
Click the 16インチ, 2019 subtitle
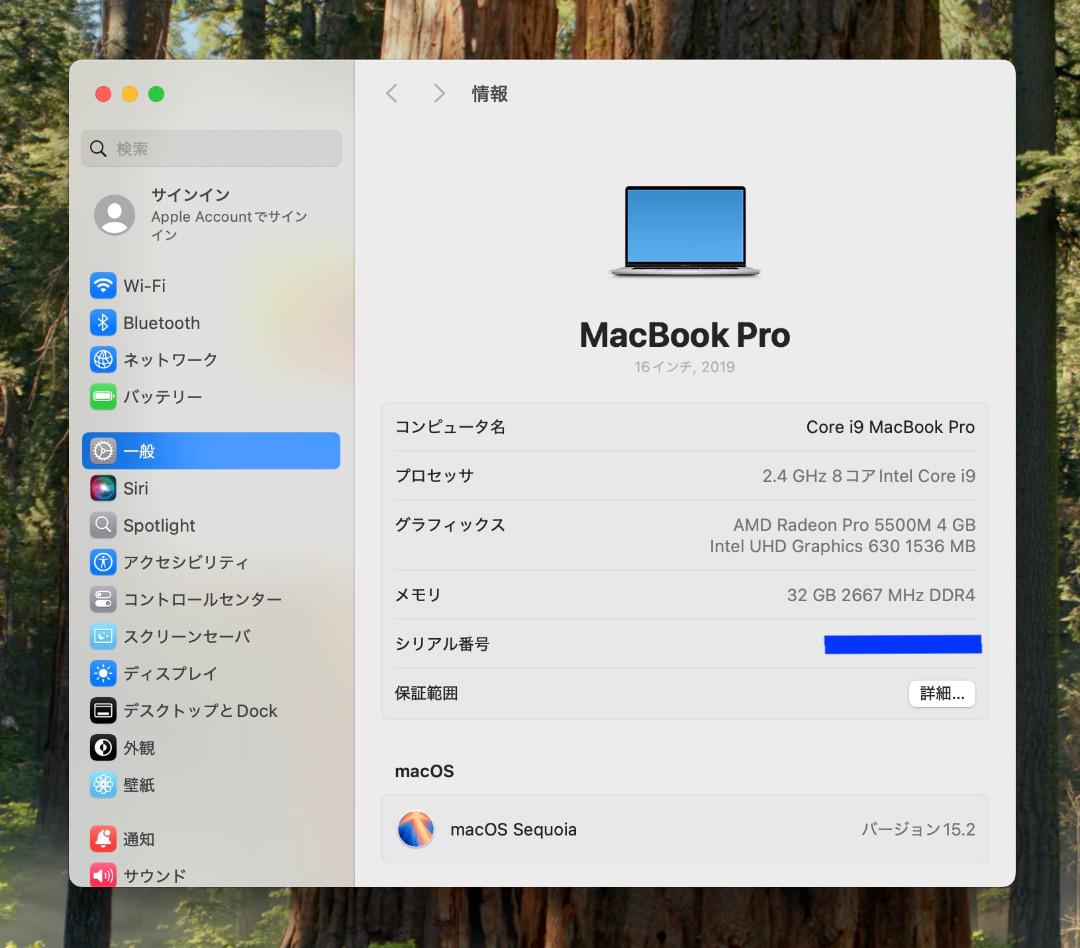pyautogui.click(x=685, y=367)
